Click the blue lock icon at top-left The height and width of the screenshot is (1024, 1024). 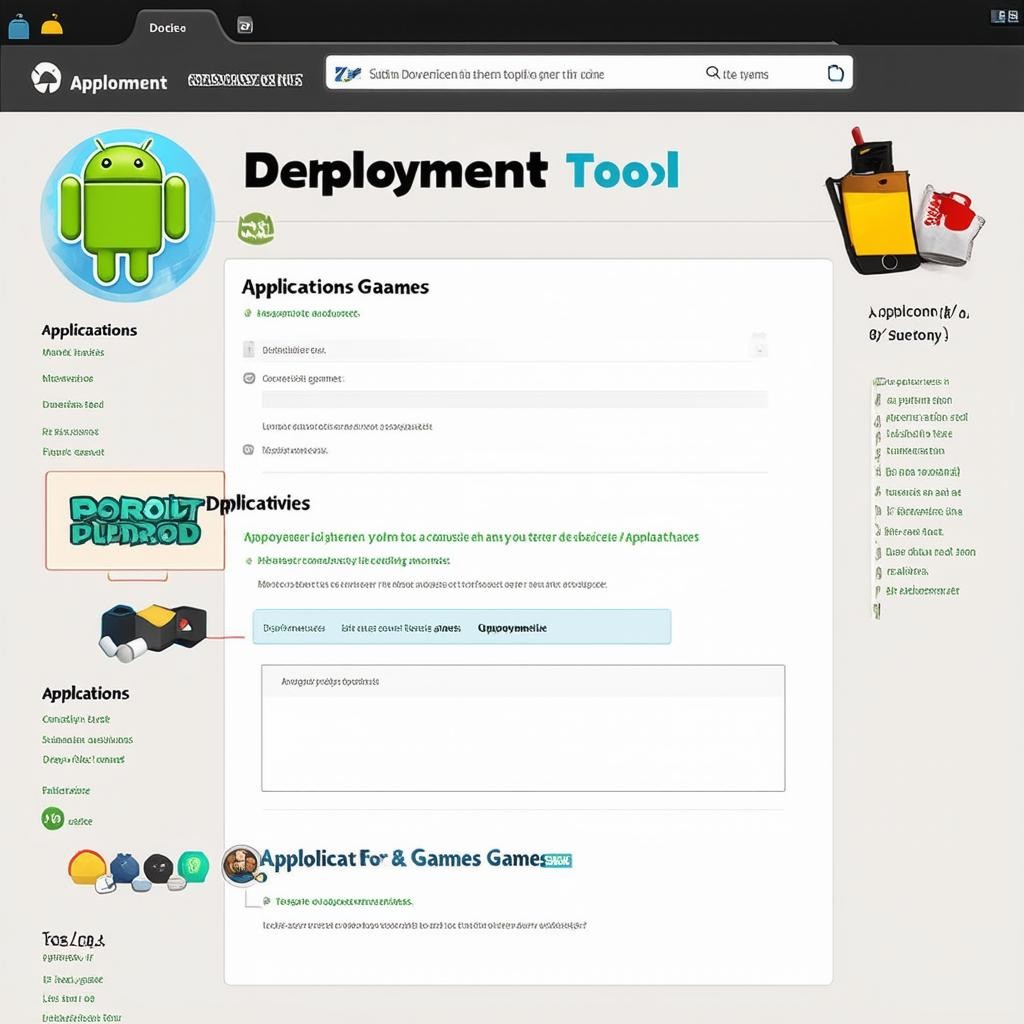coord(18,27)
